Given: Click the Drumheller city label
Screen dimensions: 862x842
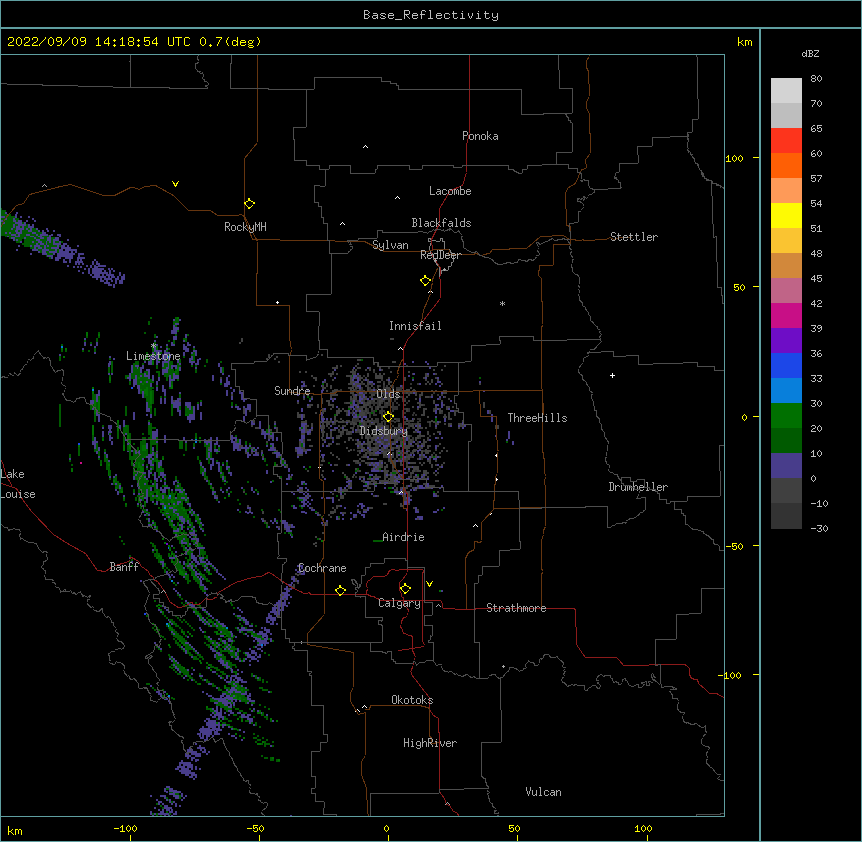Looking at the screenshot, I should (x=638, y=487).
